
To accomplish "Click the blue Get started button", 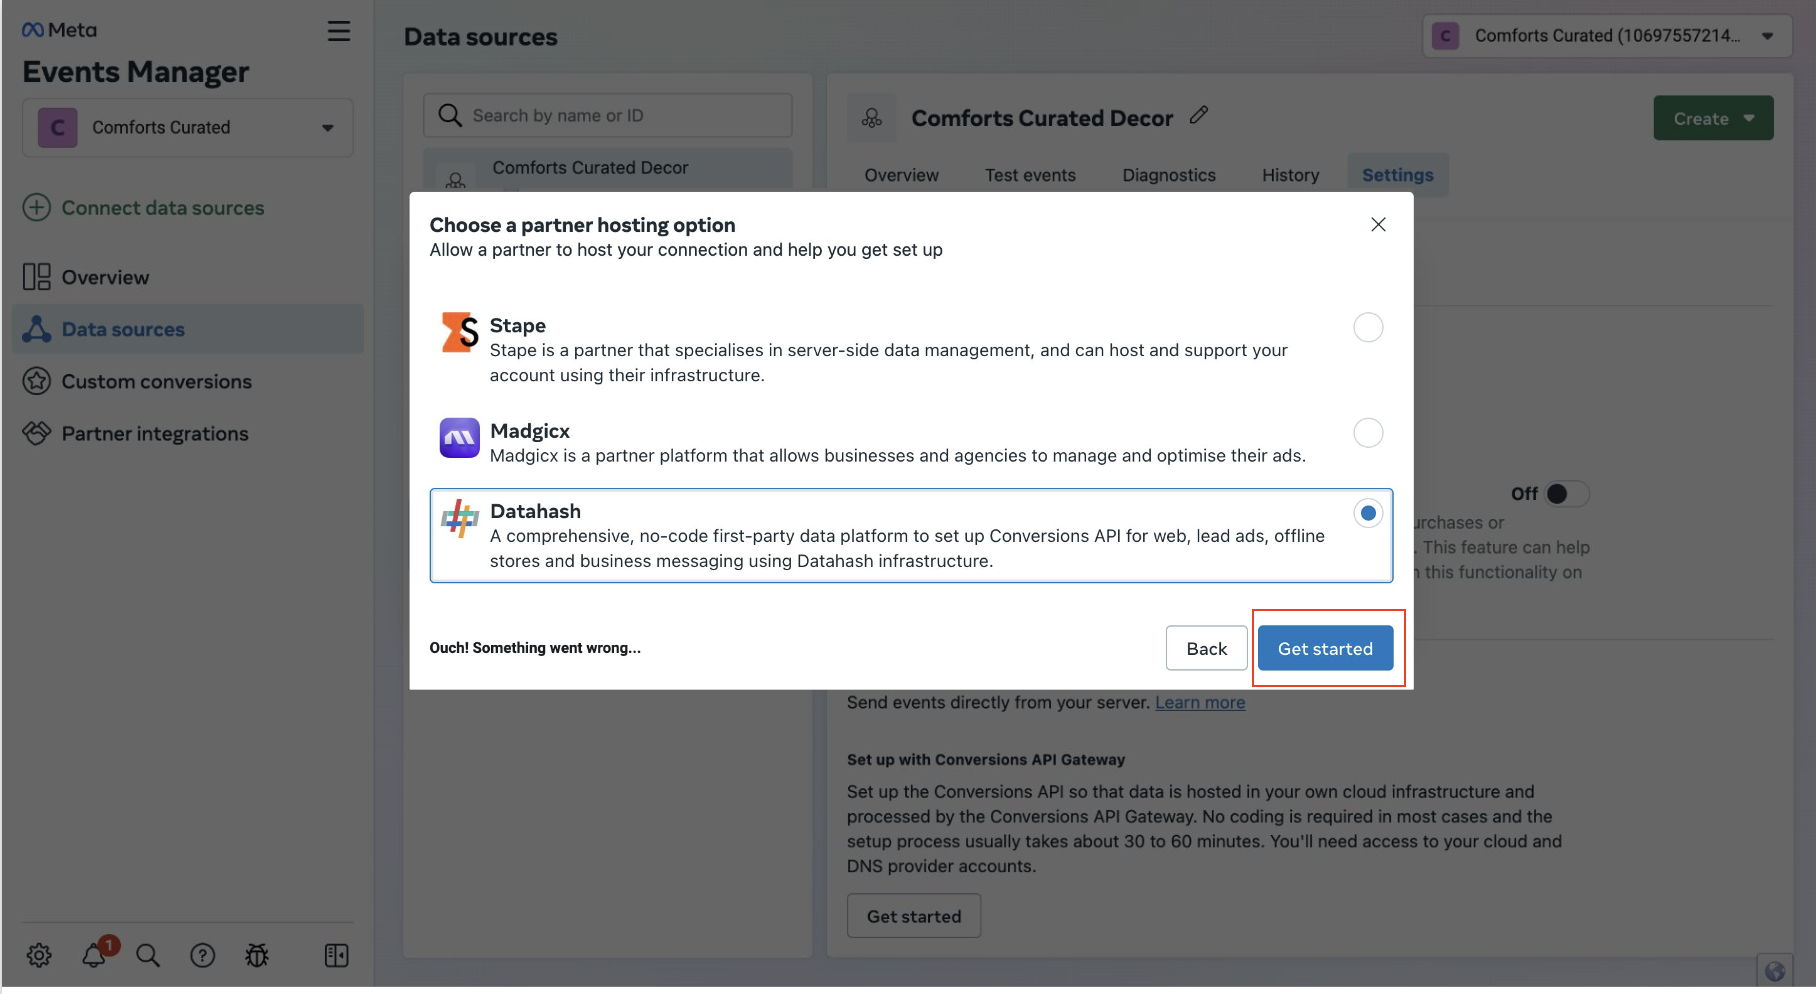I will pos(1325,648).
